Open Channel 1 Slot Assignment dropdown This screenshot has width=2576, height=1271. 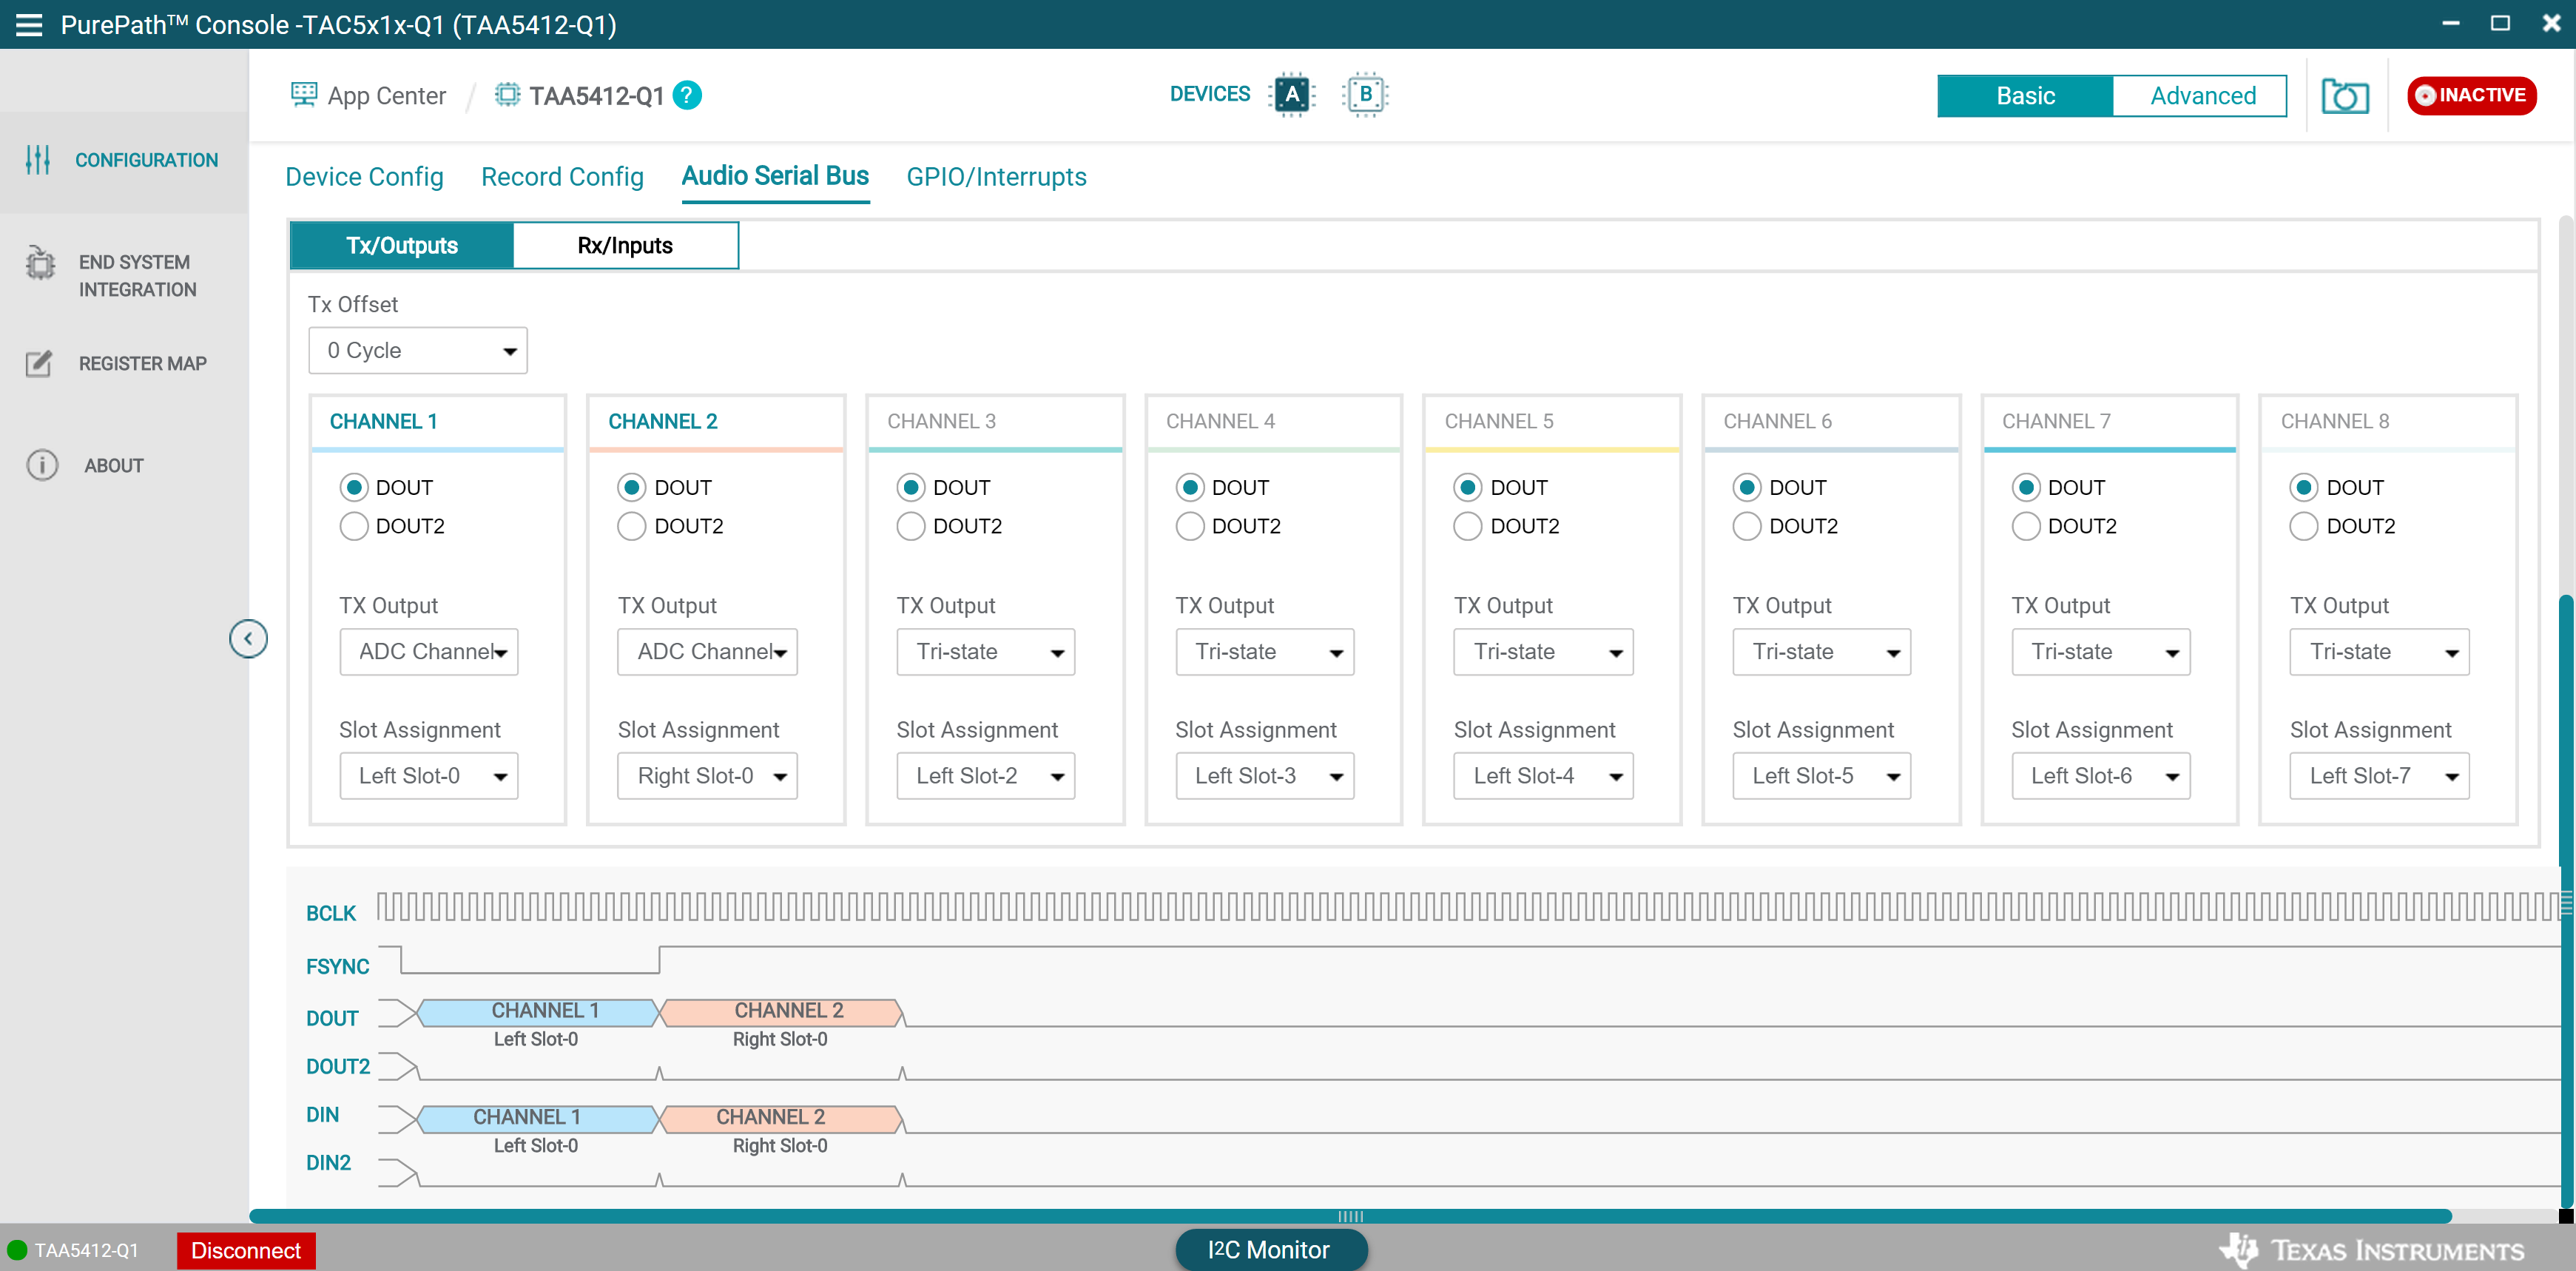tap(428, 775)
